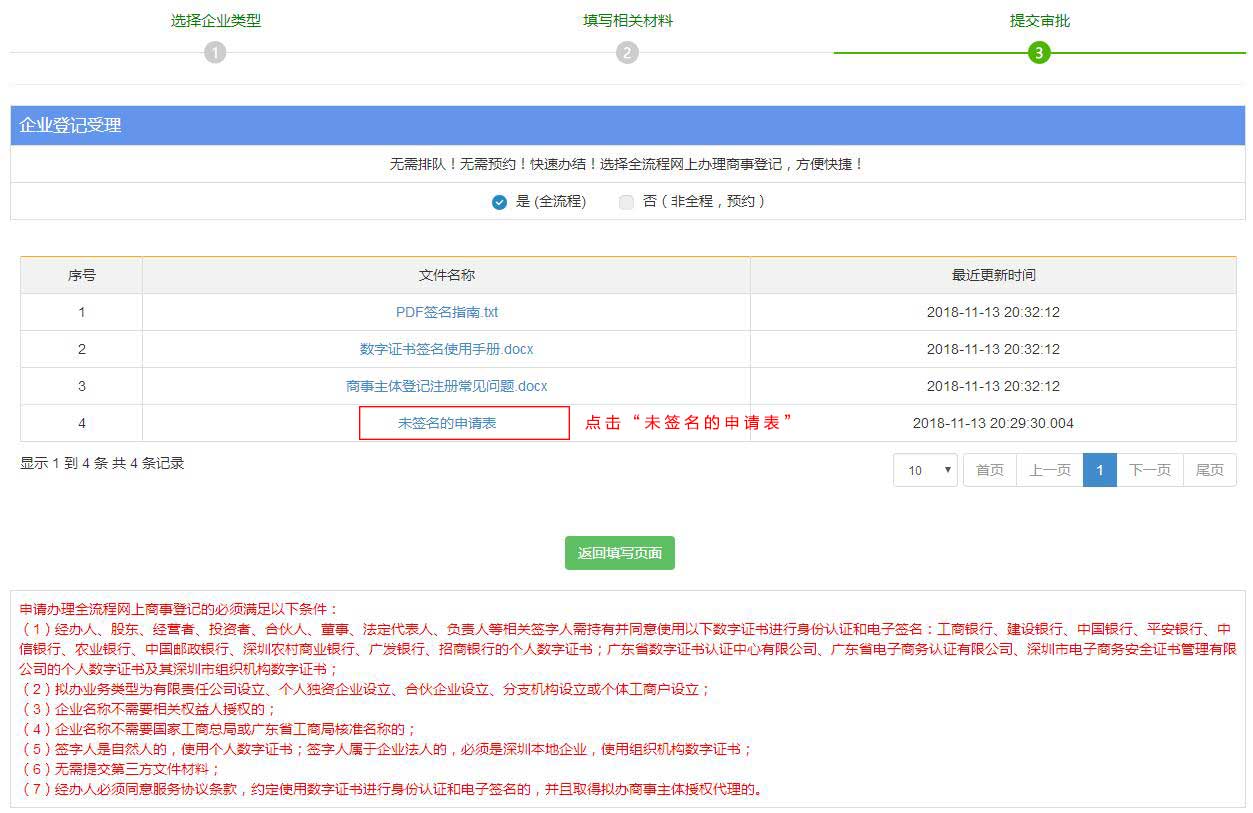Click the green step 3 circle
Screen dimensions: 1253x813
(1040, 52)
